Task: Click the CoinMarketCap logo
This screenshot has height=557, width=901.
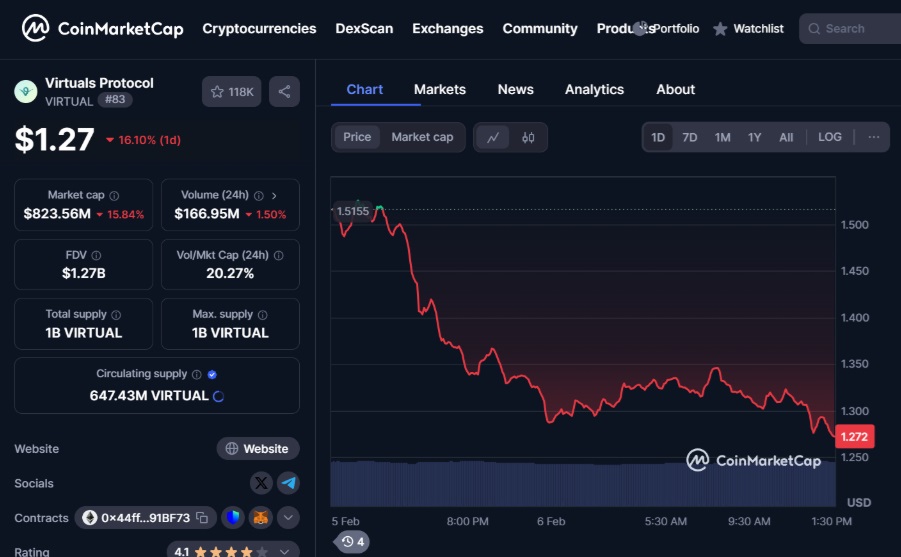Action: [103, 28]
